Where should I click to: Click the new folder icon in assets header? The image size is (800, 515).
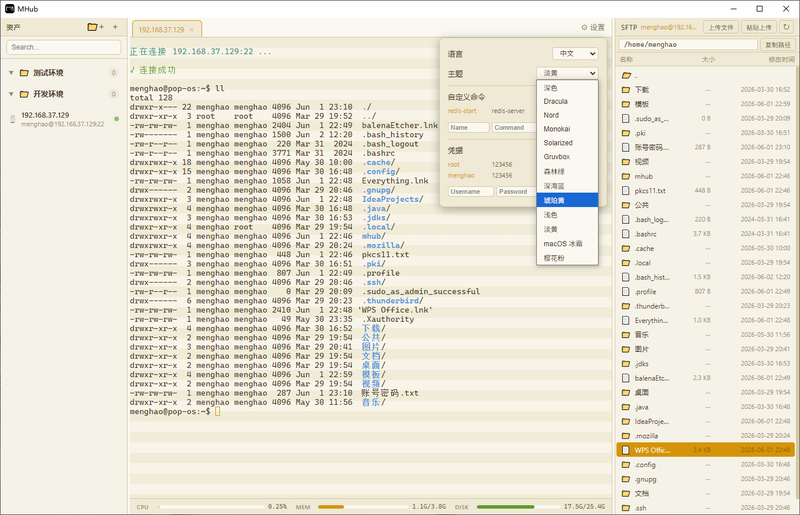click(x=95, y=27)
